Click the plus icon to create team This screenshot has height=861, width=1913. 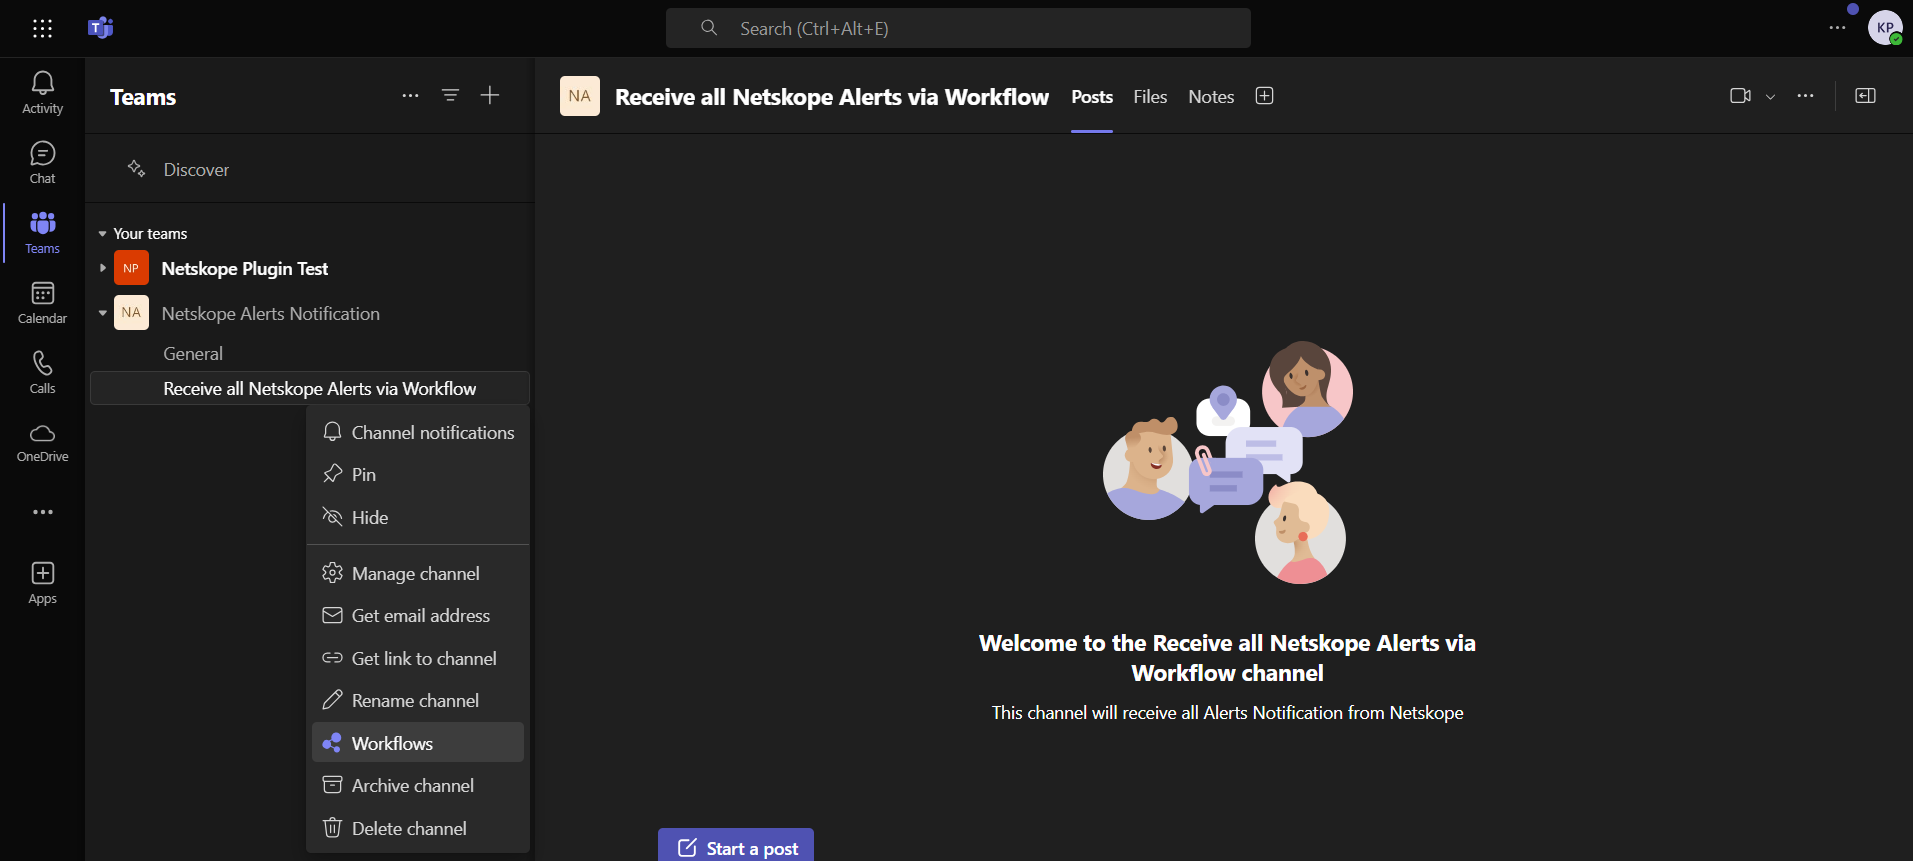click(490, 95)
